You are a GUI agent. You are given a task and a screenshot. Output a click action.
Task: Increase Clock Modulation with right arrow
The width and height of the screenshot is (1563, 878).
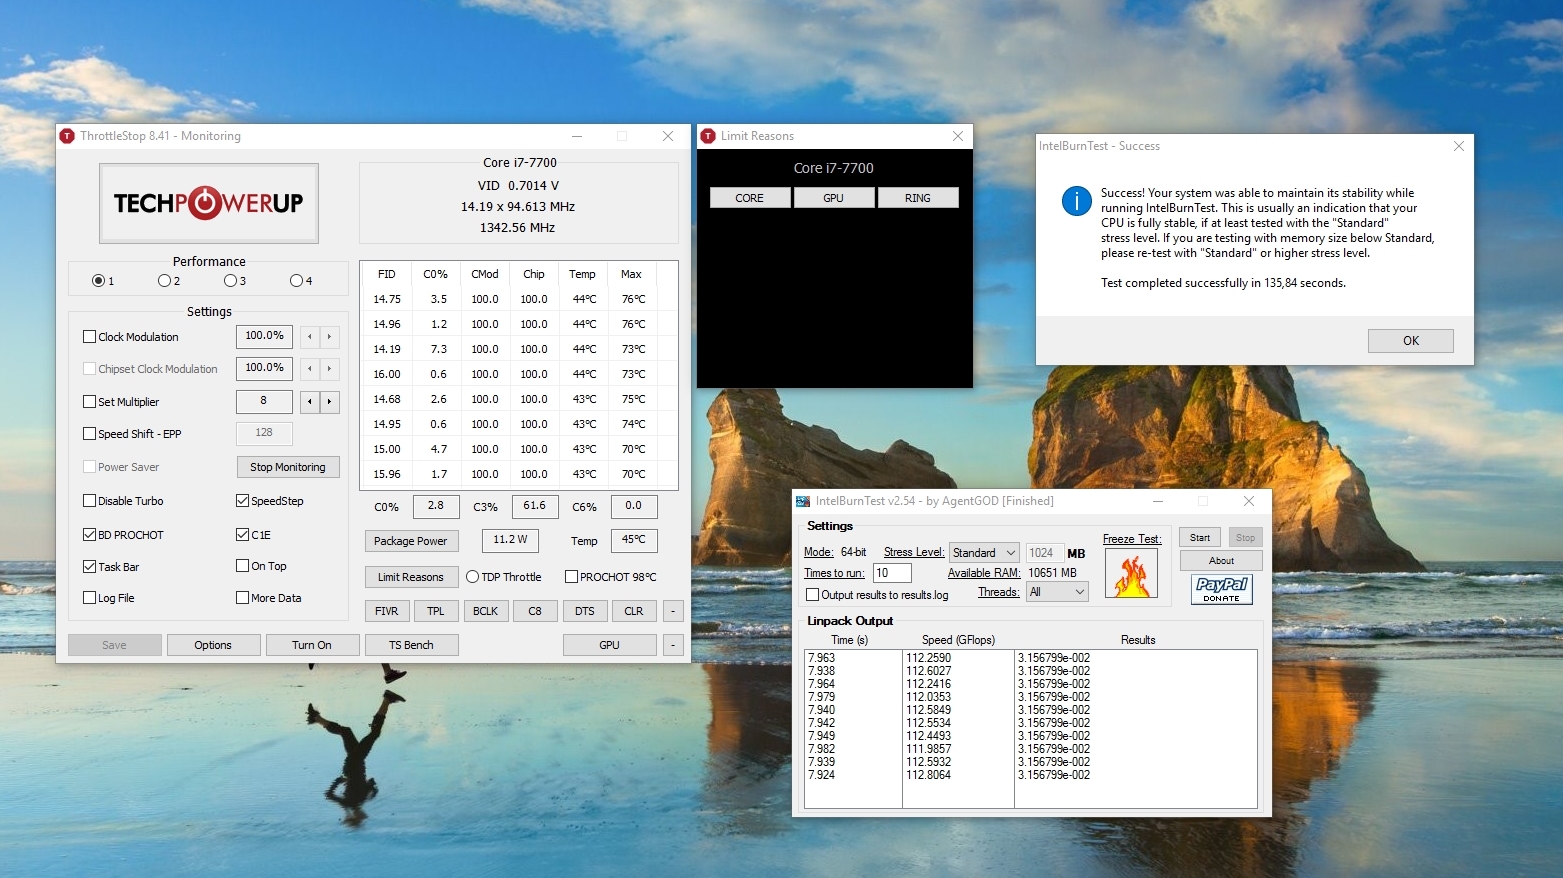[x=329, y=337]
